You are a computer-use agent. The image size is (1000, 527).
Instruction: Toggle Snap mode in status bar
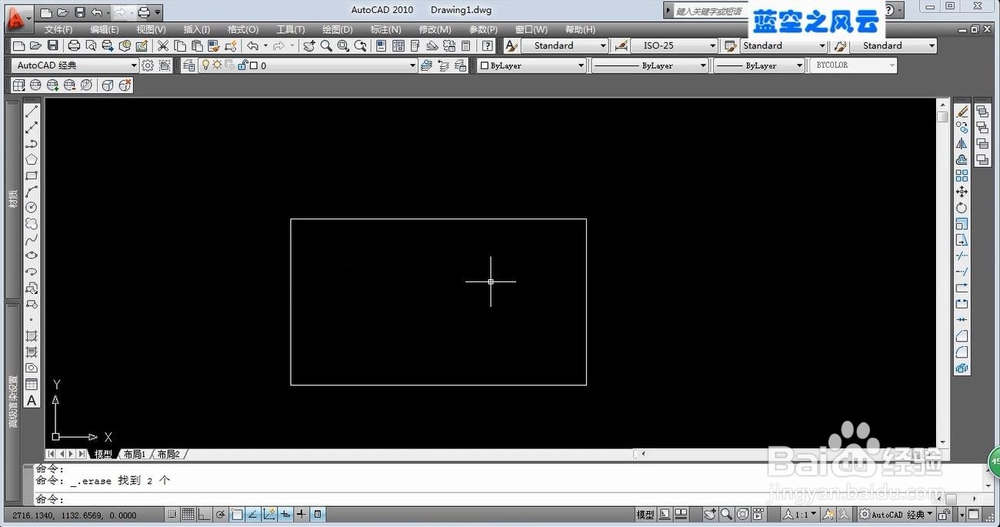coord(172,514)
